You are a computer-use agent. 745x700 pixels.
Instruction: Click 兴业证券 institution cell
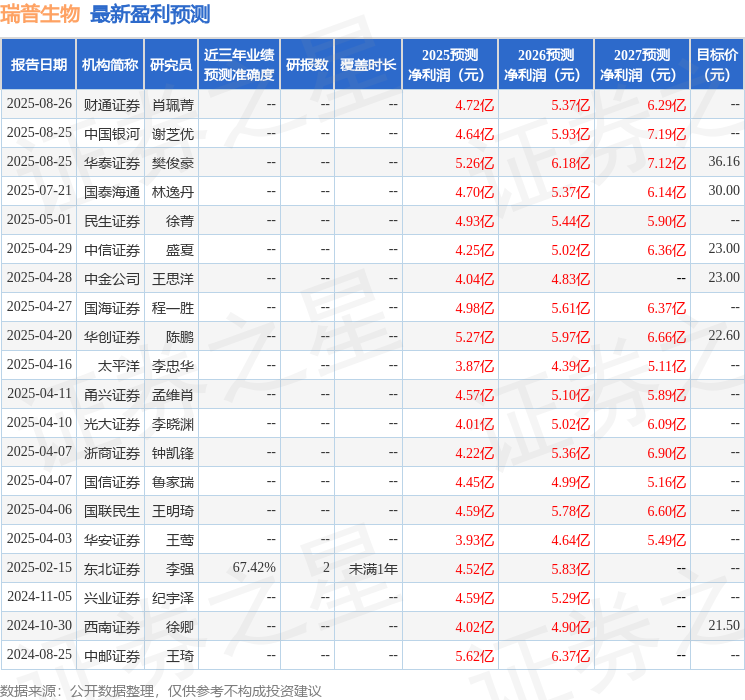pyautogui.click(x=112, y=598)
